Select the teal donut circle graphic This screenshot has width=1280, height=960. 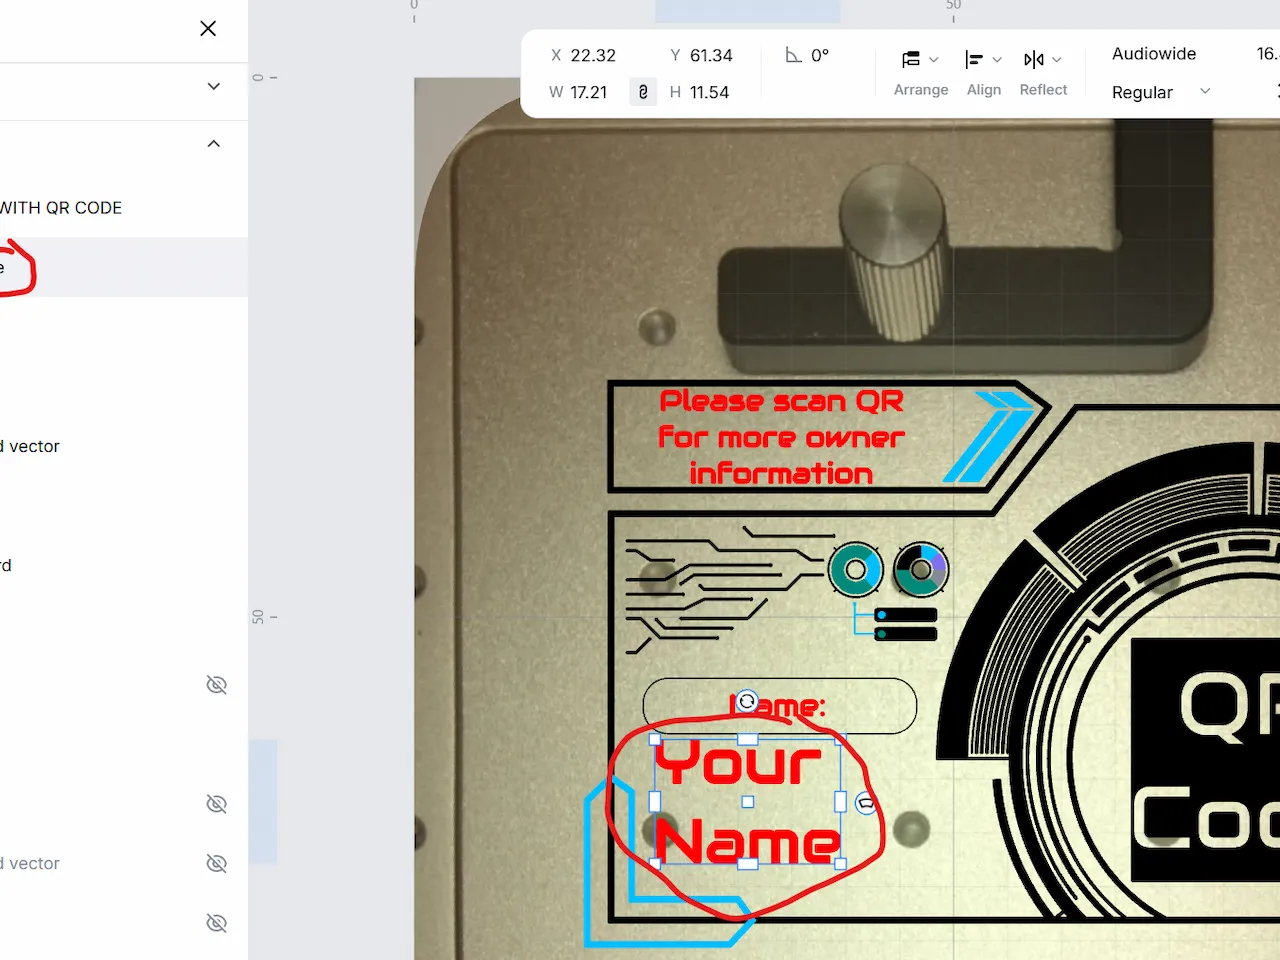(855, 570)
